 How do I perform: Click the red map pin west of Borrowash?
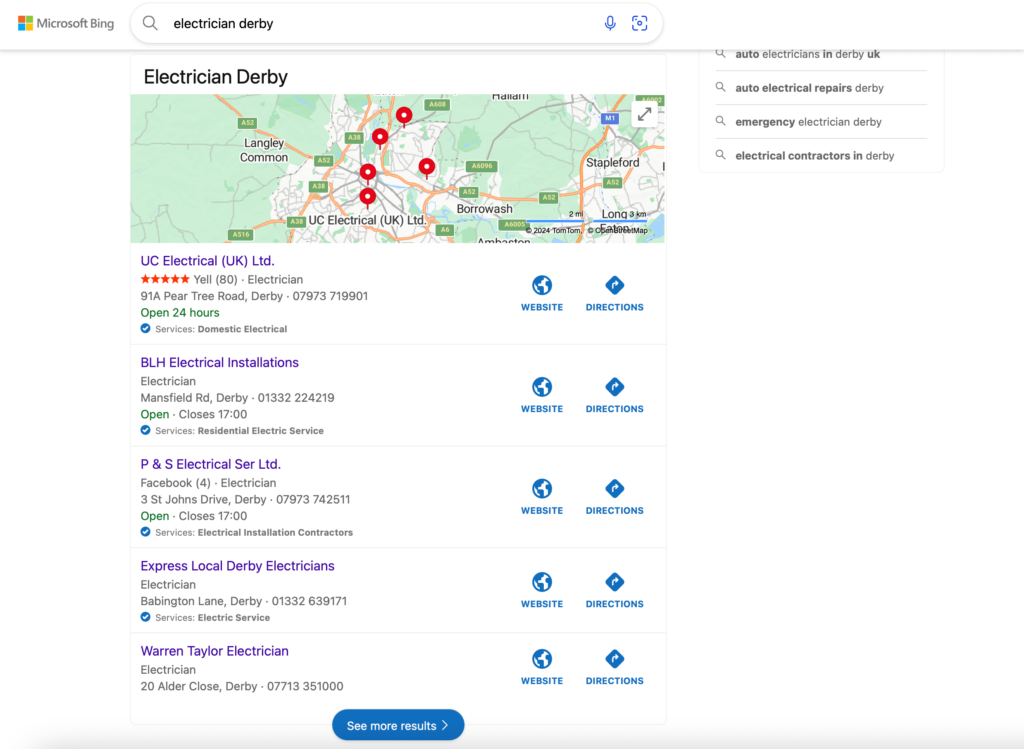(x=427, y=168)
